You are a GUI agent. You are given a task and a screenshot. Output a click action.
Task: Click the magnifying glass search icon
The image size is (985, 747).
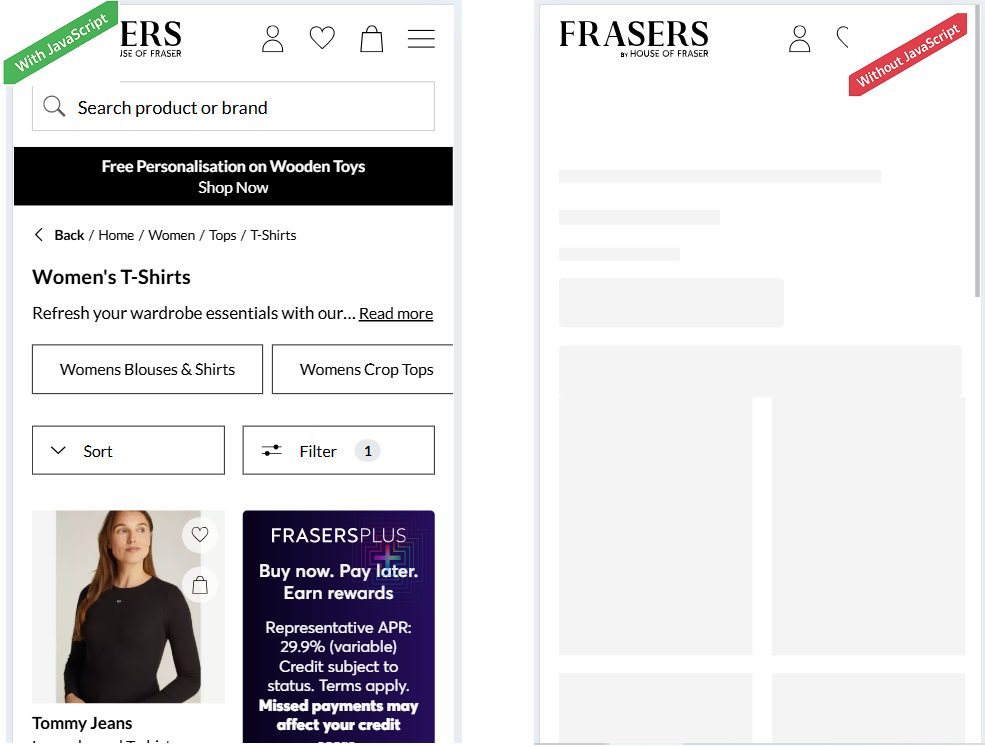54,106
